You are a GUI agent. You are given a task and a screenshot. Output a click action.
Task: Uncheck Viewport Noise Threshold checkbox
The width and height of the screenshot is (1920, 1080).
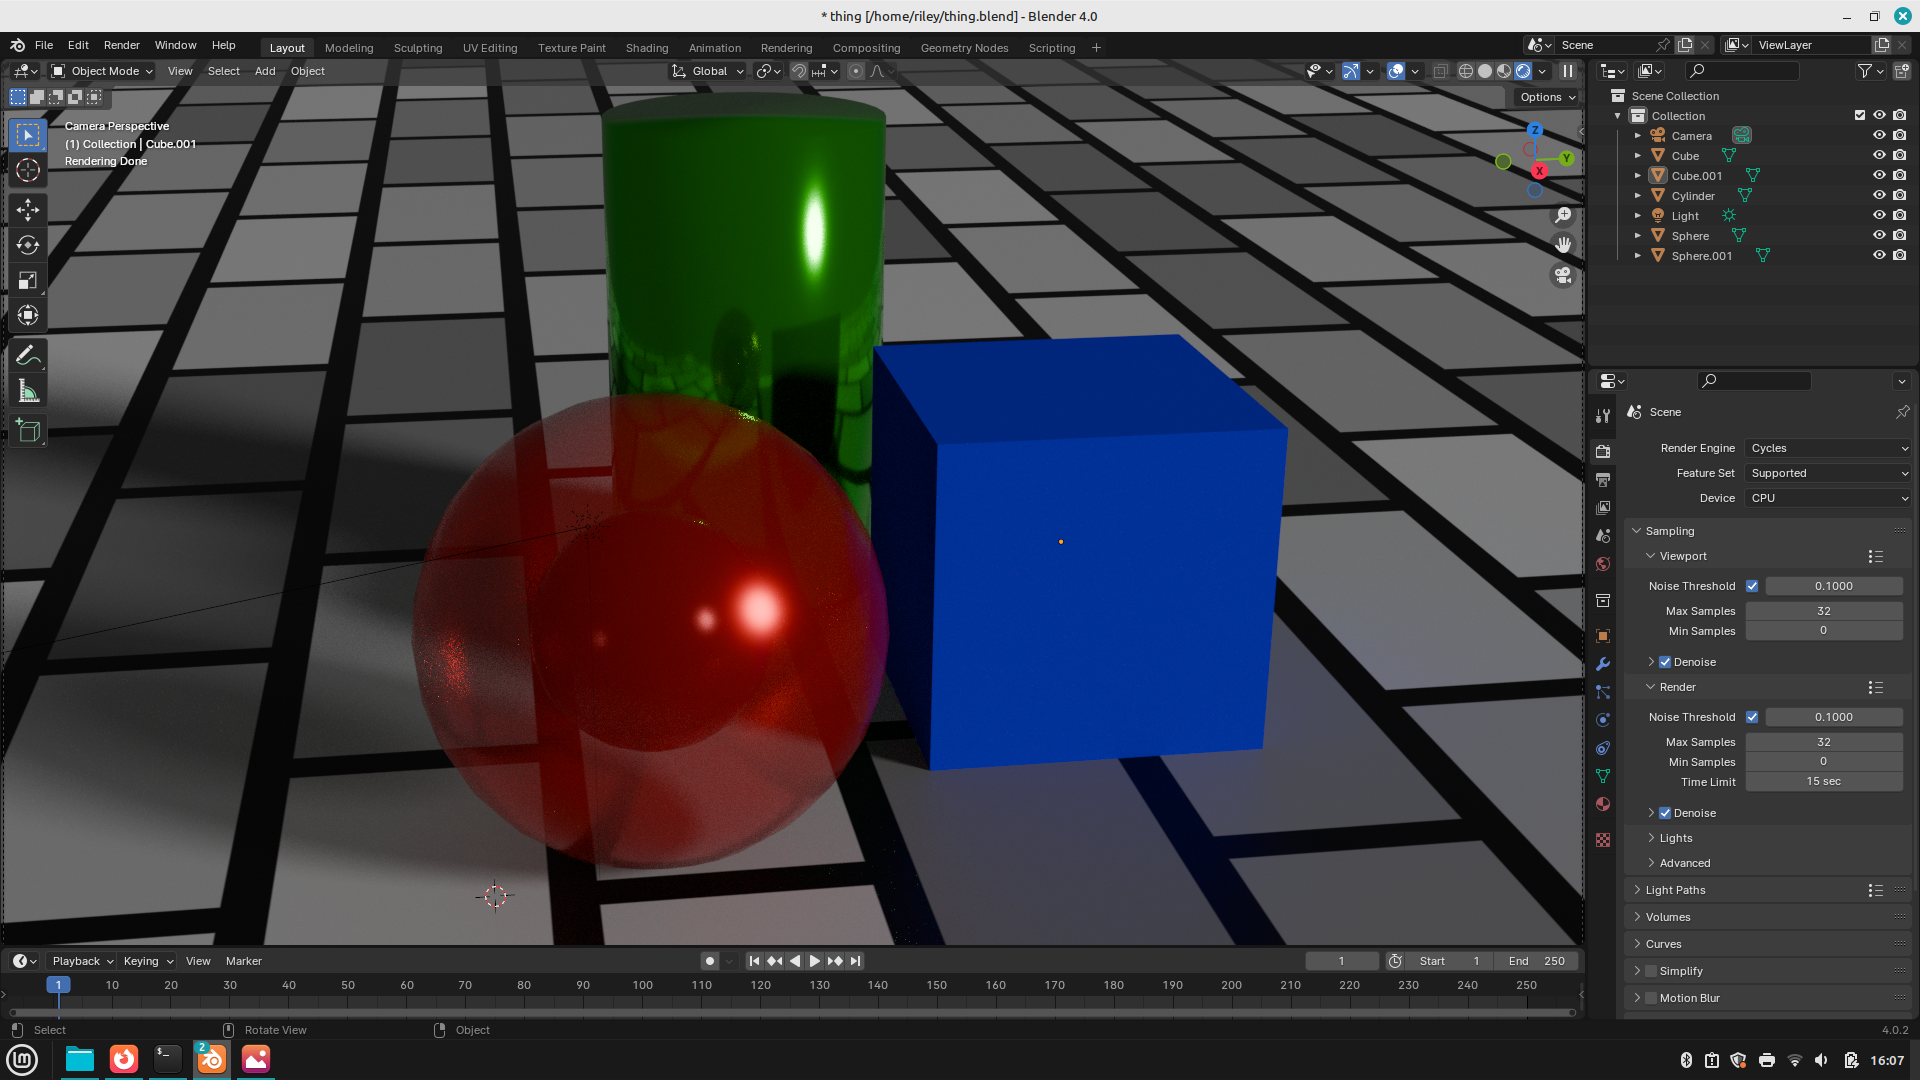(x=1752, y=586)
